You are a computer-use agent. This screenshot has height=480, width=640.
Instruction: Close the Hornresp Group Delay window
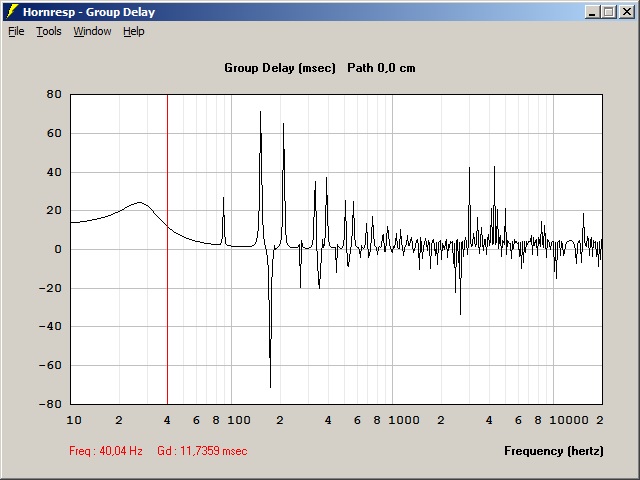[x=627, y=12]
